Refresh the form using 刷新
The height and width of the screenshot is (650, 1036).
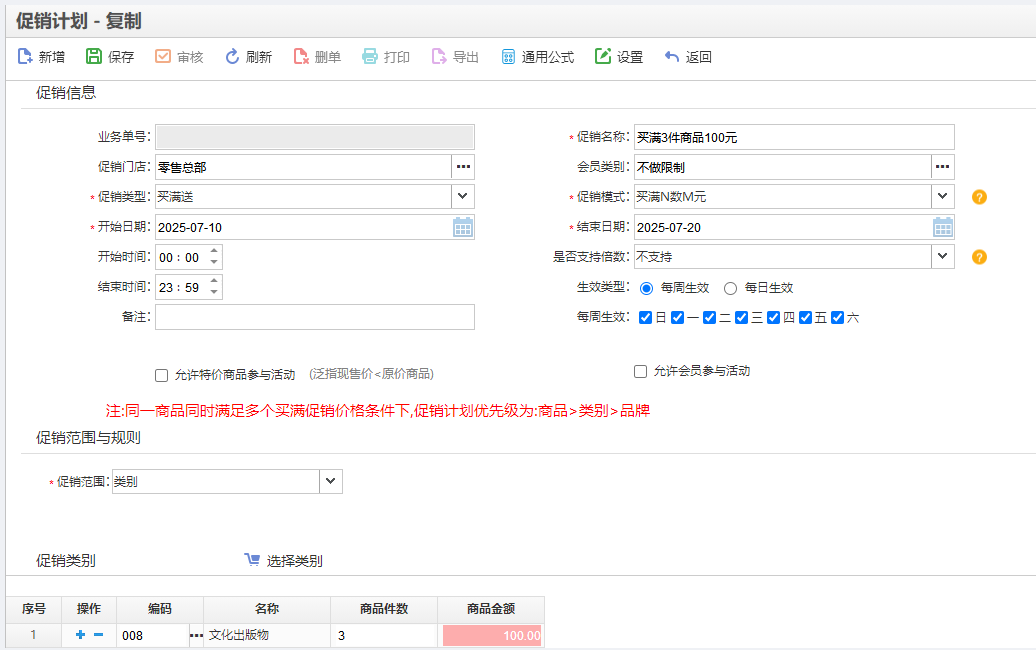248,57
